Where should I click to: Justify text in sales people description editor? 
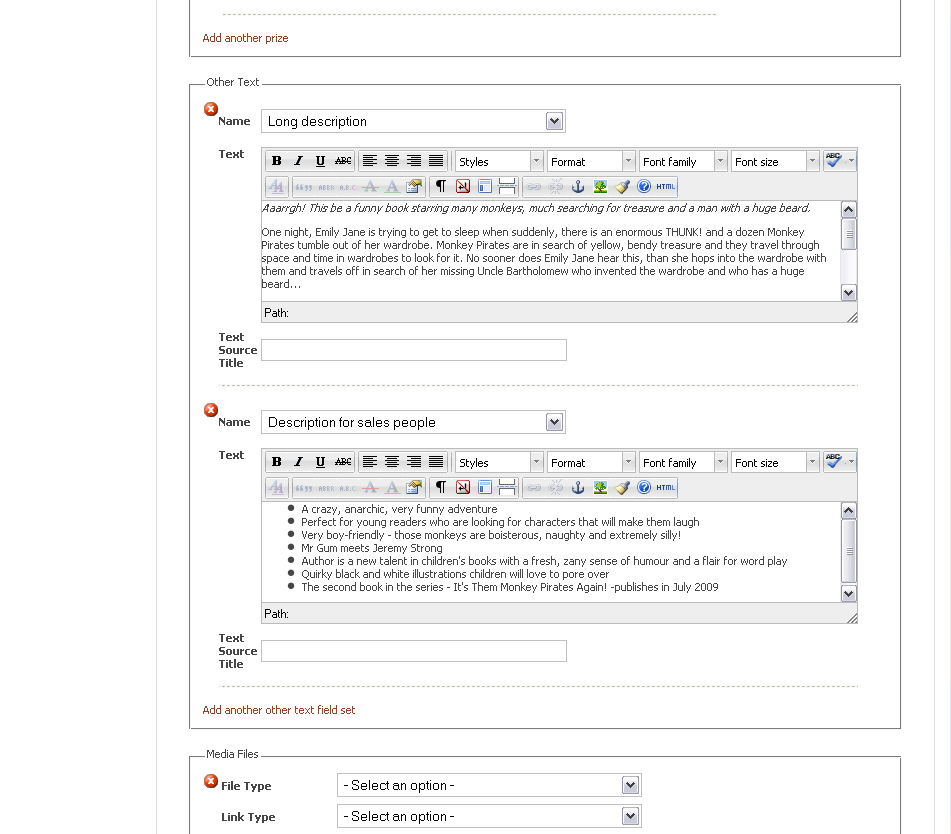click(436, 462)
